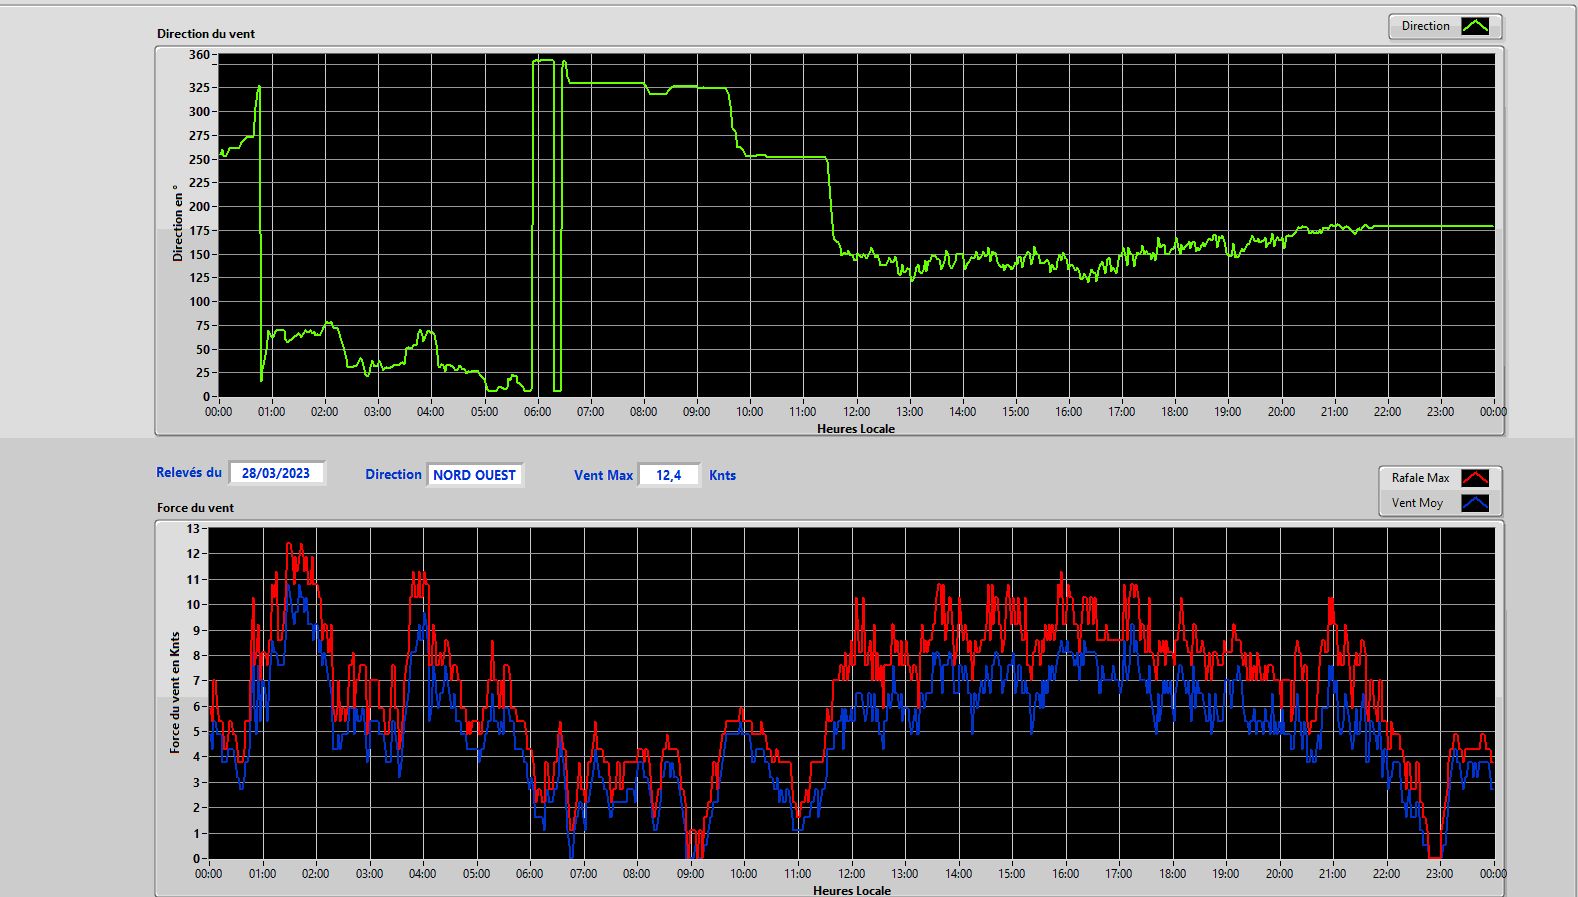
Task: Click 01:00 on wind force time axis
Action: pyautogui.click(x=262, y=873)
